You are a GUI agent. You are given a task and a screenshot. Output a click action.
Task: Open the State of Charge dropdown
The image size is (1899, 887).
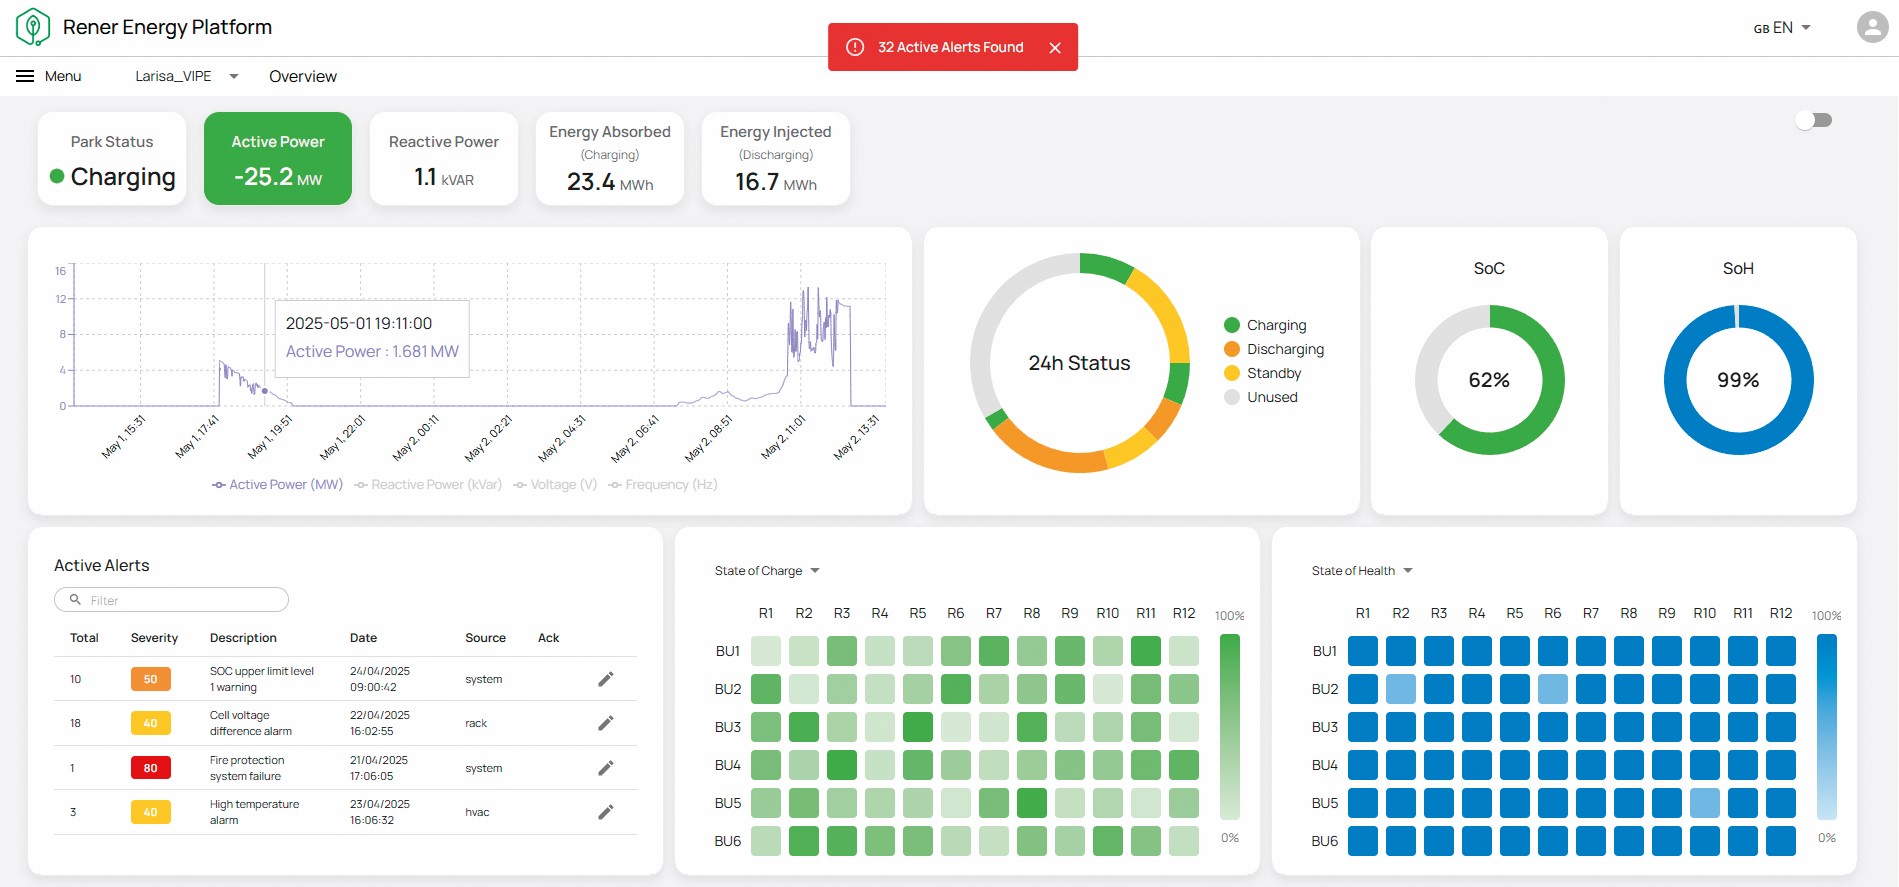(x=767, y=571)
